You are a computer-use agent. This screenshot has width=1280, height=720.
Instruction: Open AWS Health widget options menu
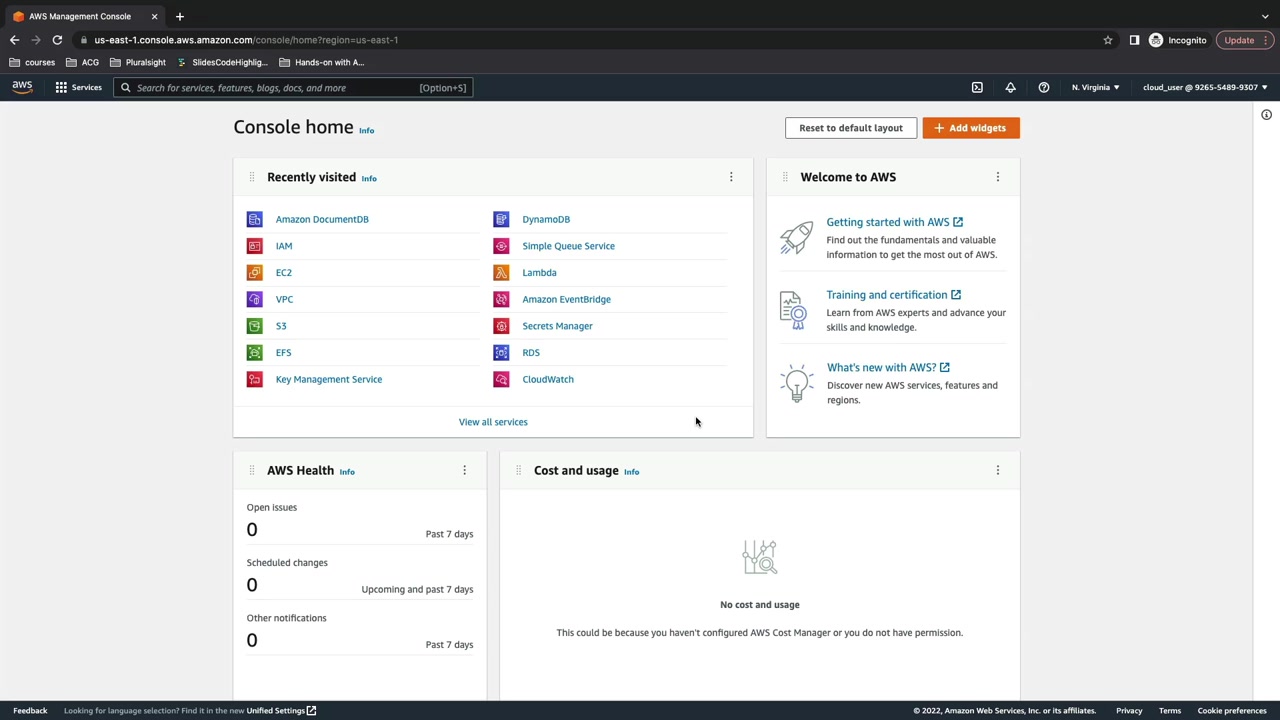(x=464, y=470)
